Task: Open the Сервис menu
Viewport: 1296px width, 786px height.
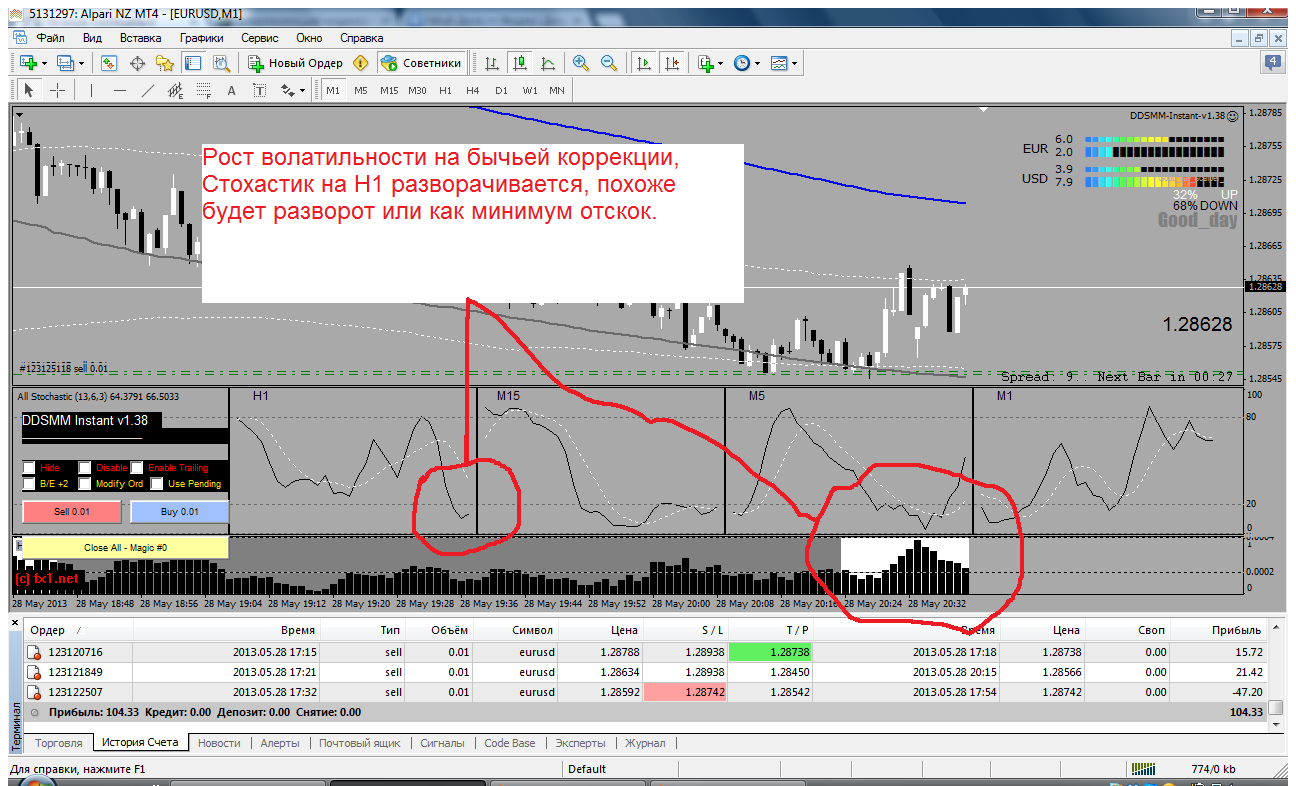Action: click(260, 37)
